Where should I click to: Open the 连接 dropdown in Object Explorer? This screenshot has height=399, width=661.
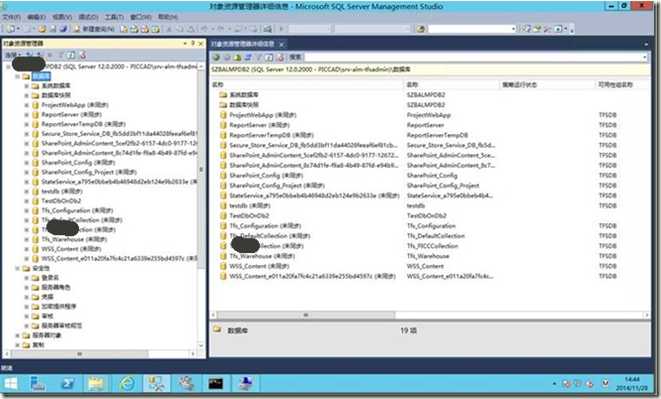(13, 55)
